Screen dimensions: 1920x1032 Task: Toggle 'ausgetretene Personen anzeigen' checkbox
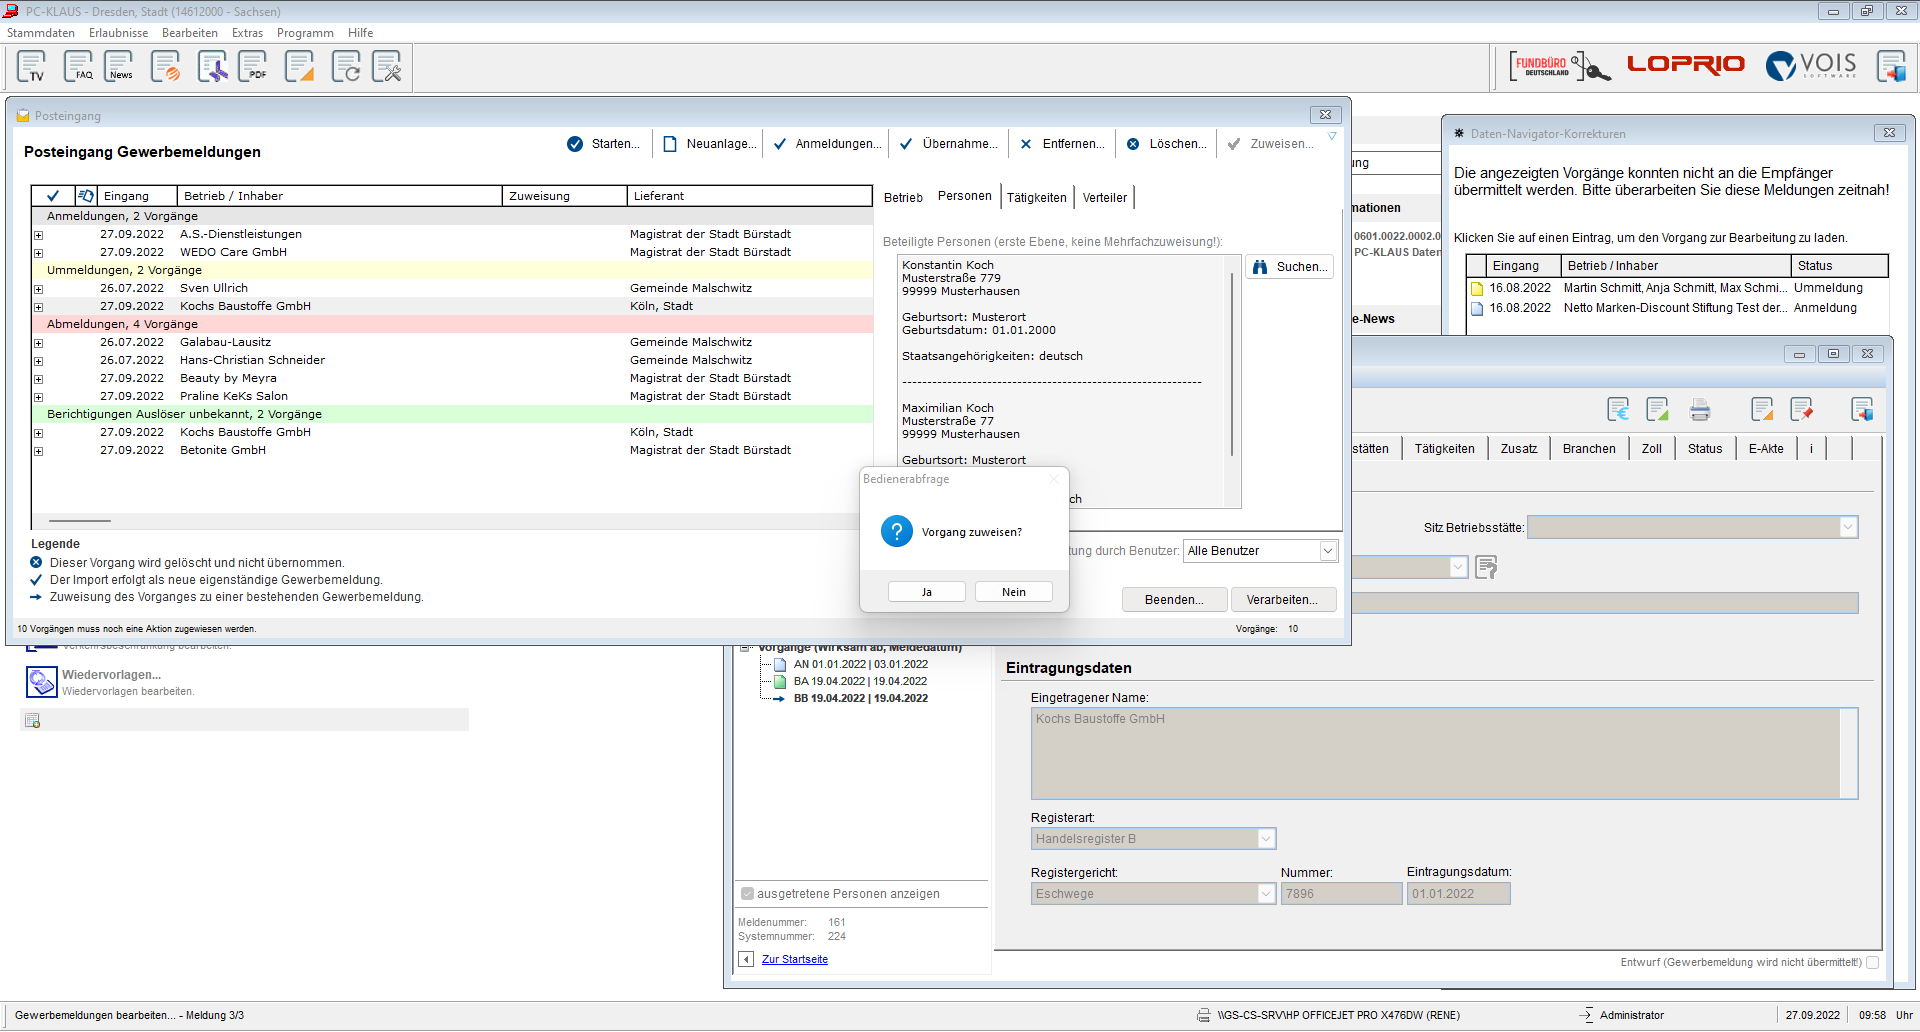747,894
